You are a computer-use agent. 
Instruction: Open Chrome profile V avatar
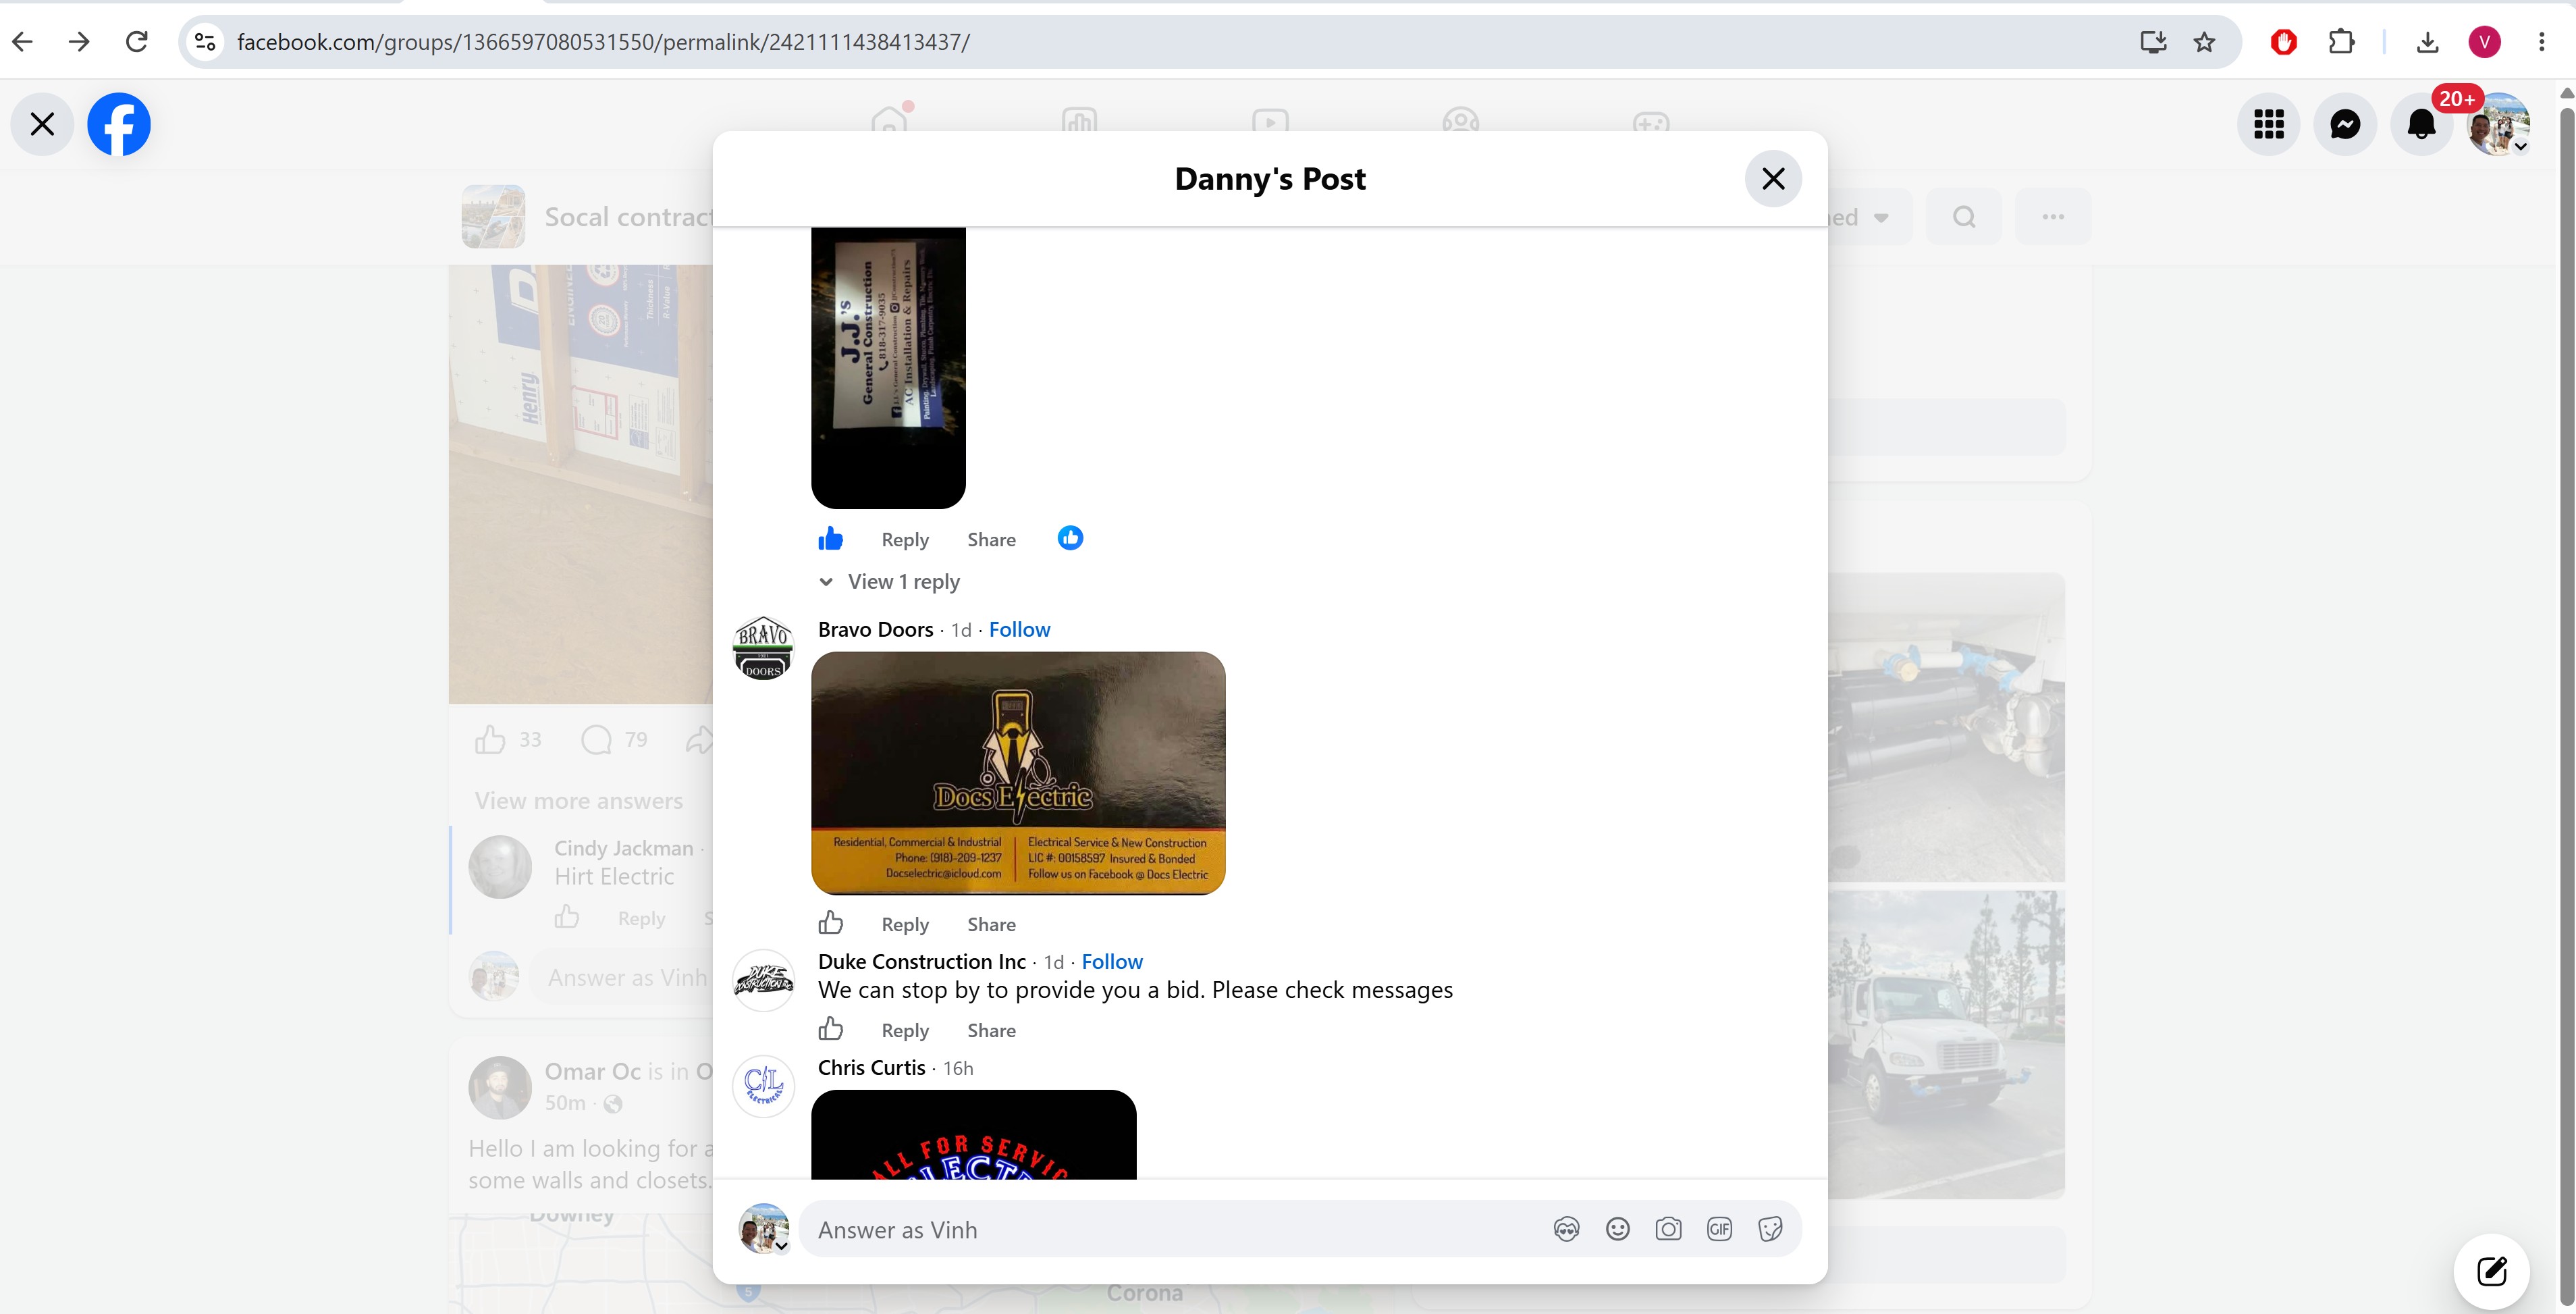(x=2485, y=42)
